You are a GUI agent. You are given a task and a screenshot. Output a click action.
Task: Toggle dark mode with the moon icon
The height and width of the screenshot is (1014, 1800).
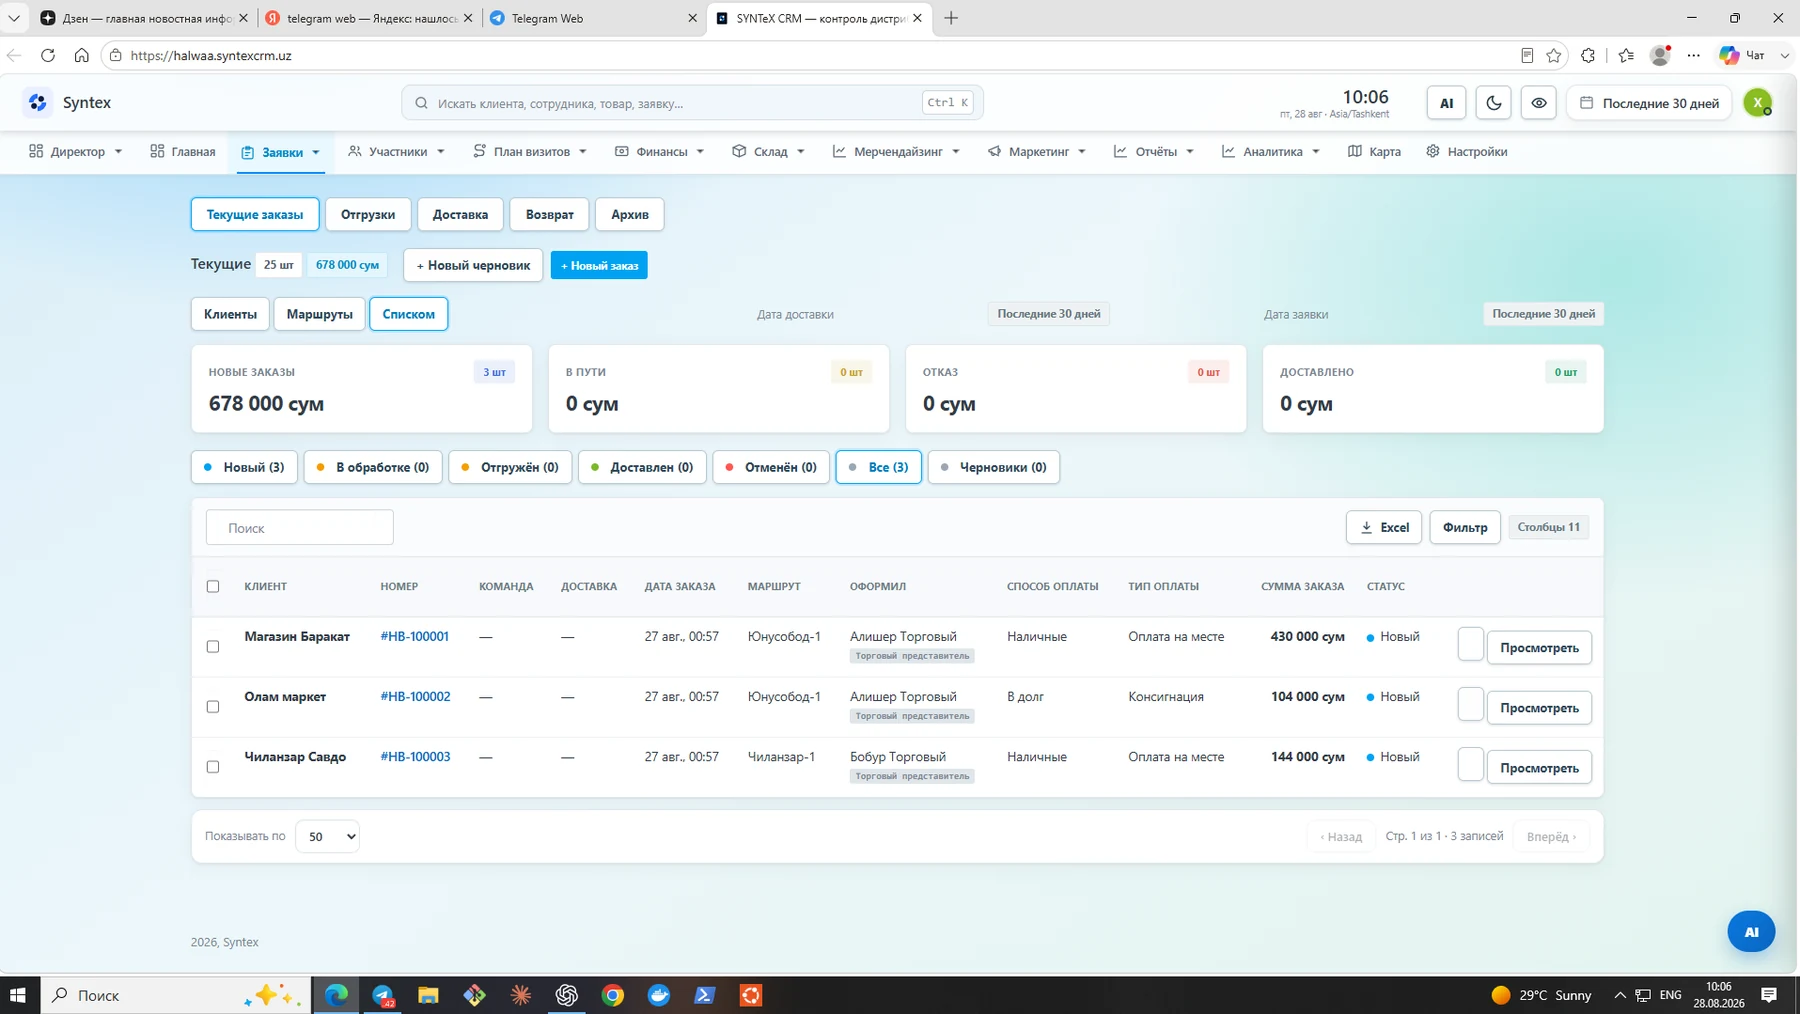click(x=1494, y=103)
